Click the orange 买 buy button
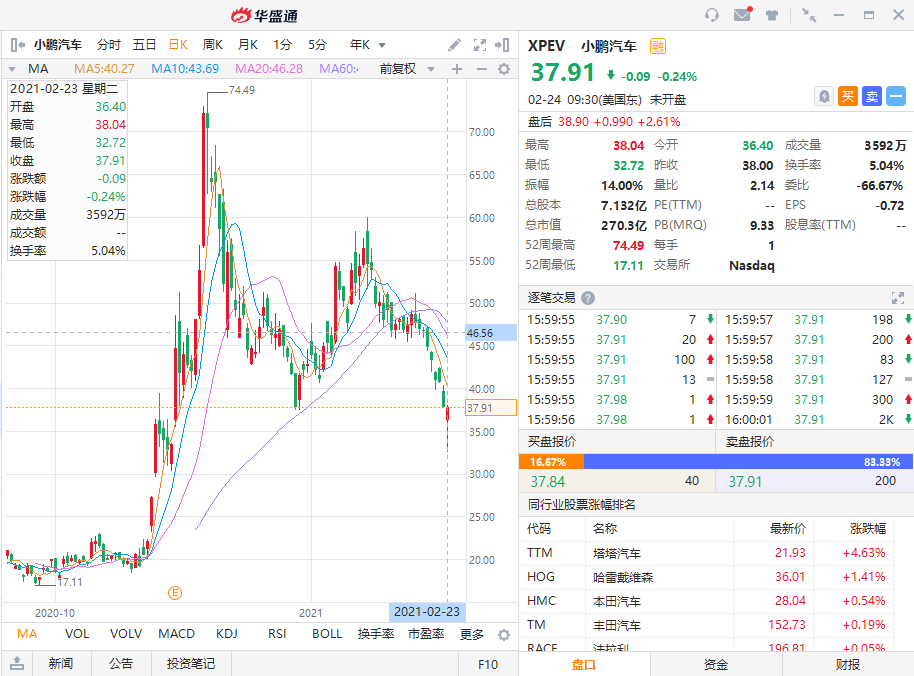914x676 pixels. click(x=848, y=96)
